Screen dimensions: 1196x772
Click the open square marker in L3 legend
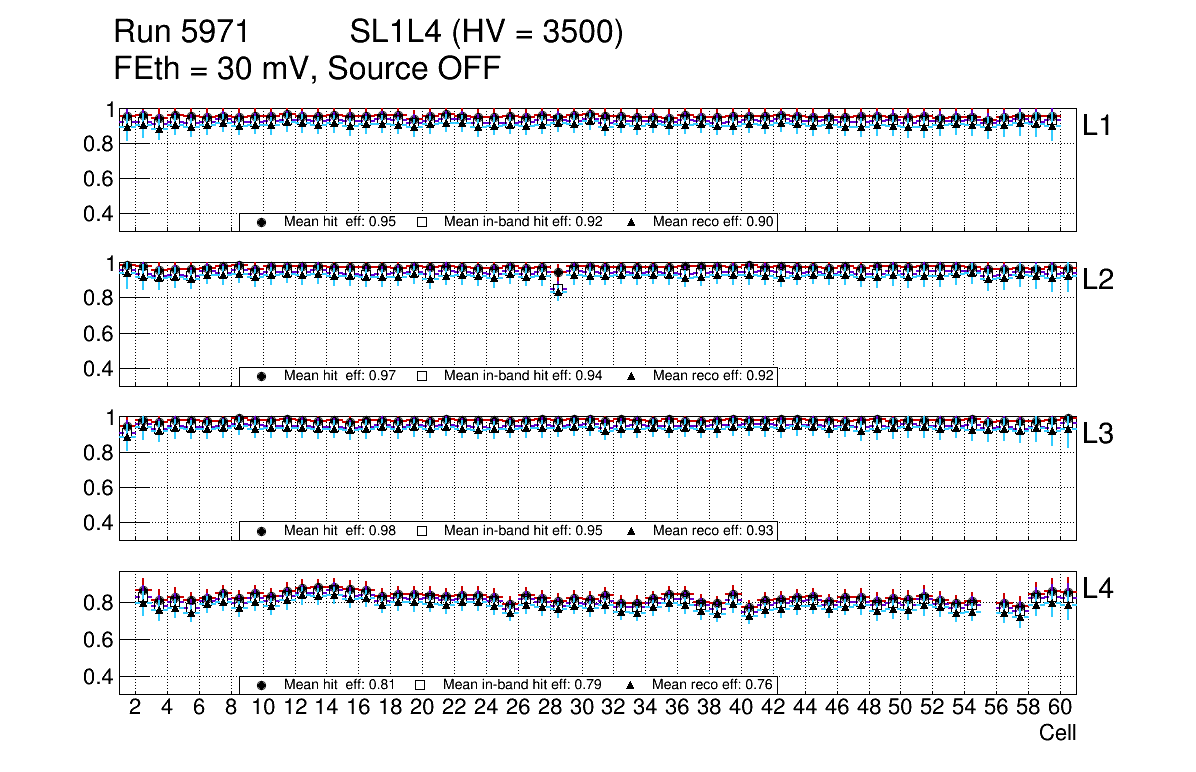click(422, 531)
